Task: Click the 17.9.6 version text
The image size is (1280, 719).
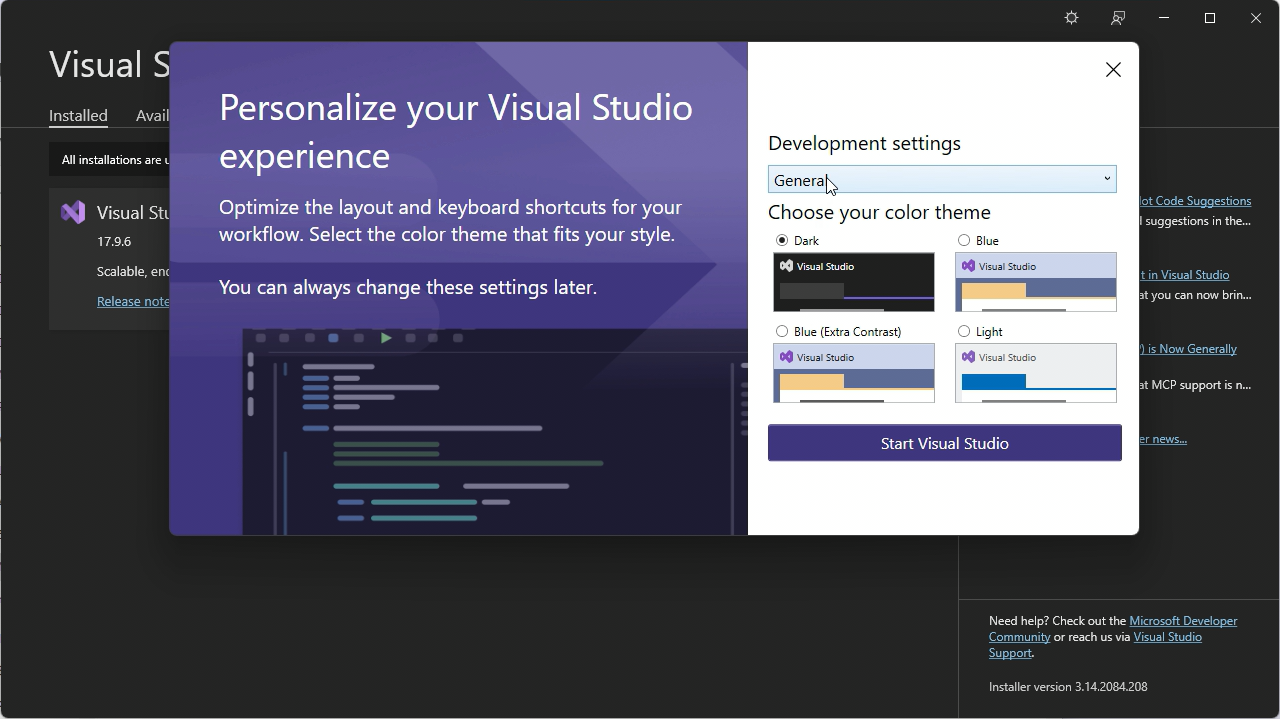Action: click(x=114, y=241)
